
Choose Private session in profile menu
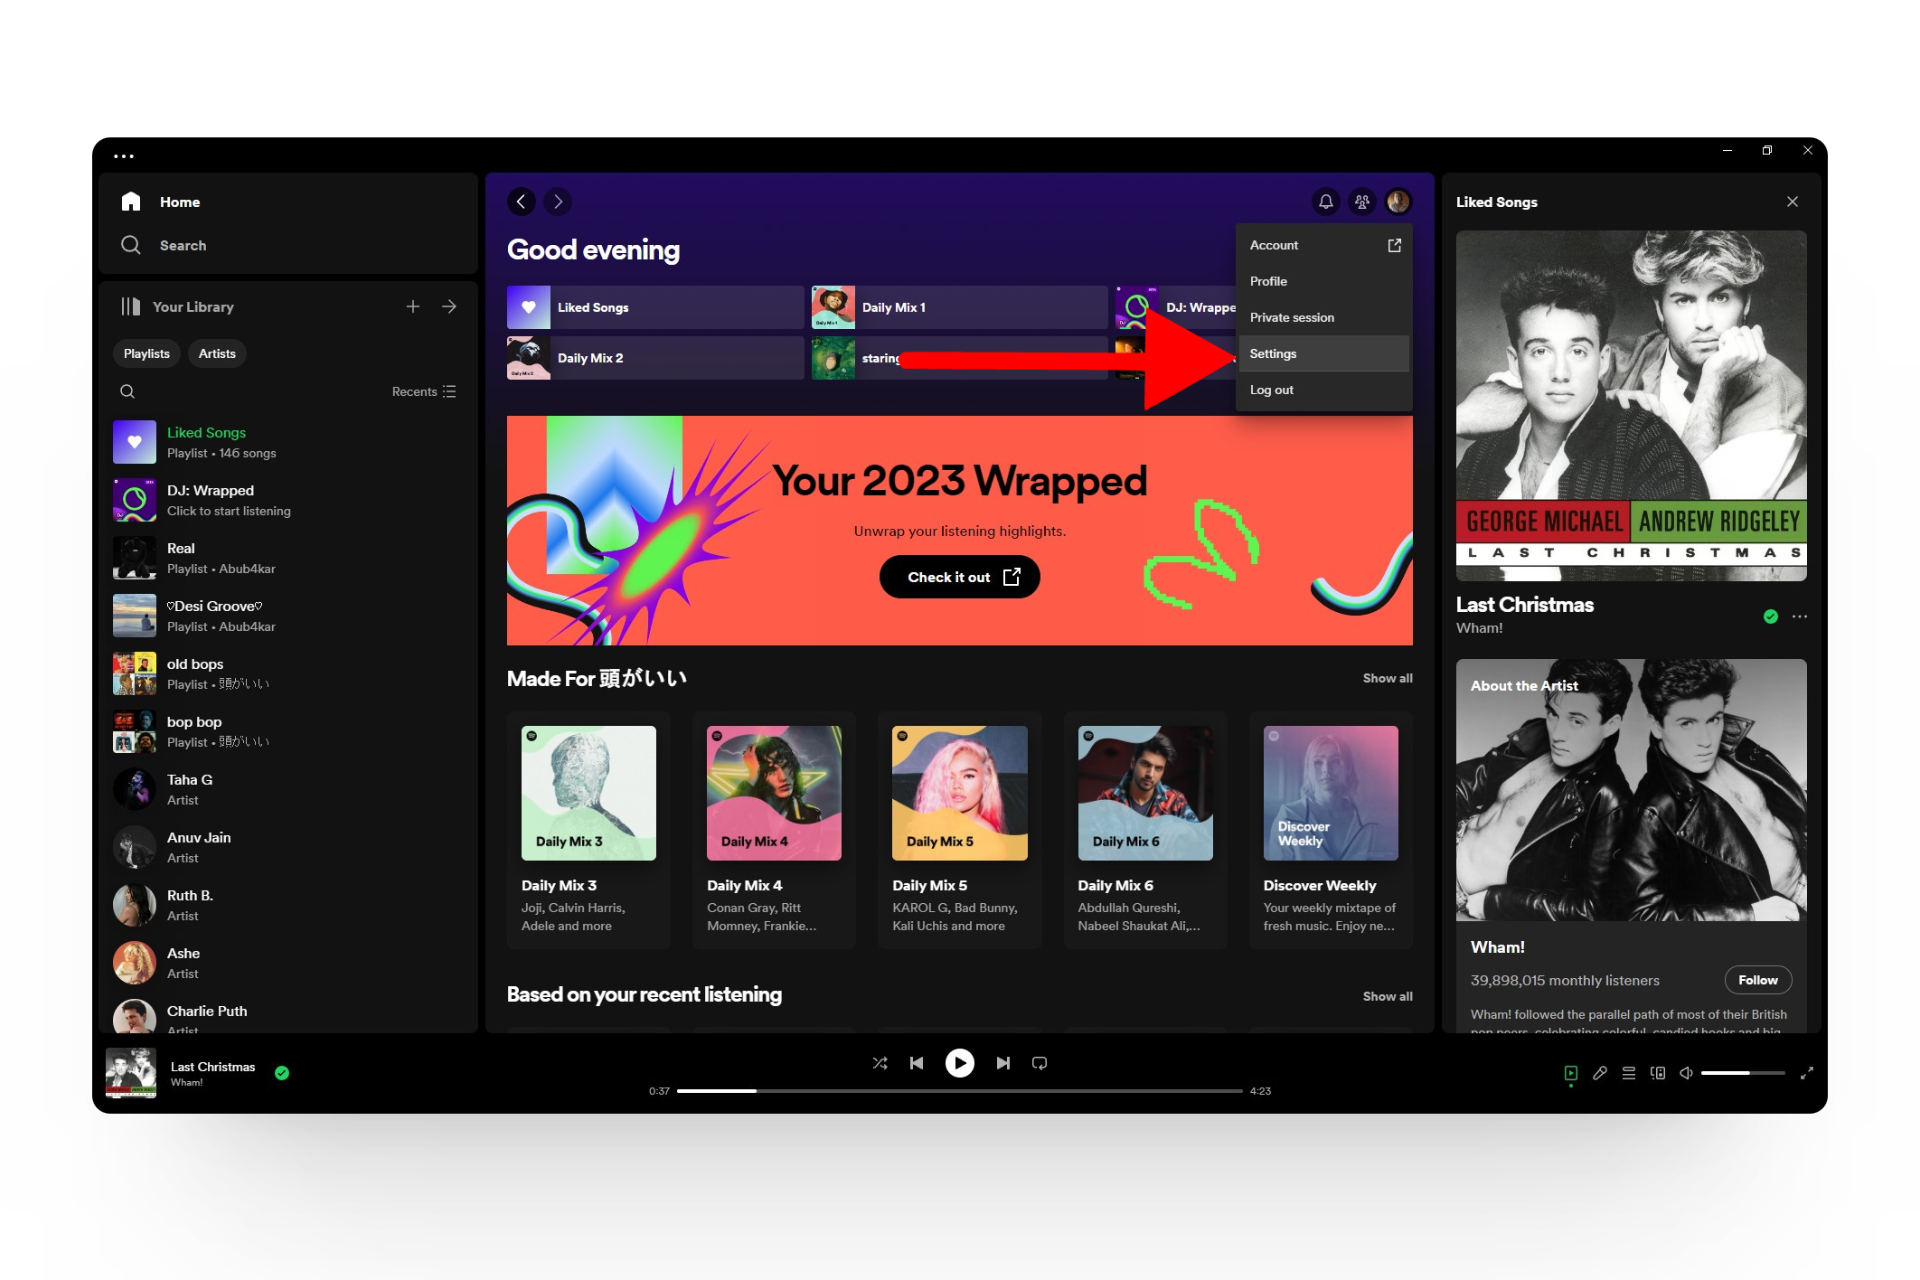[x=1291, y=318]
